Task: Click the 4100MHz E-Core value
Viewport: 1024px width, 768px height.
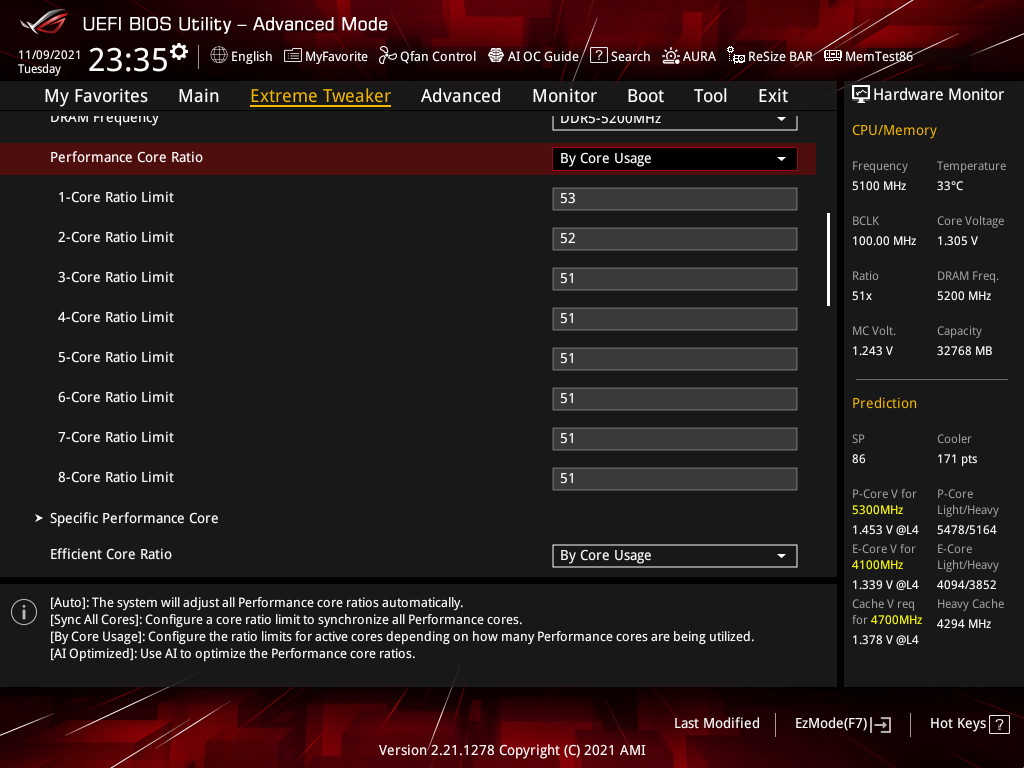Action: tap(877, 564)
